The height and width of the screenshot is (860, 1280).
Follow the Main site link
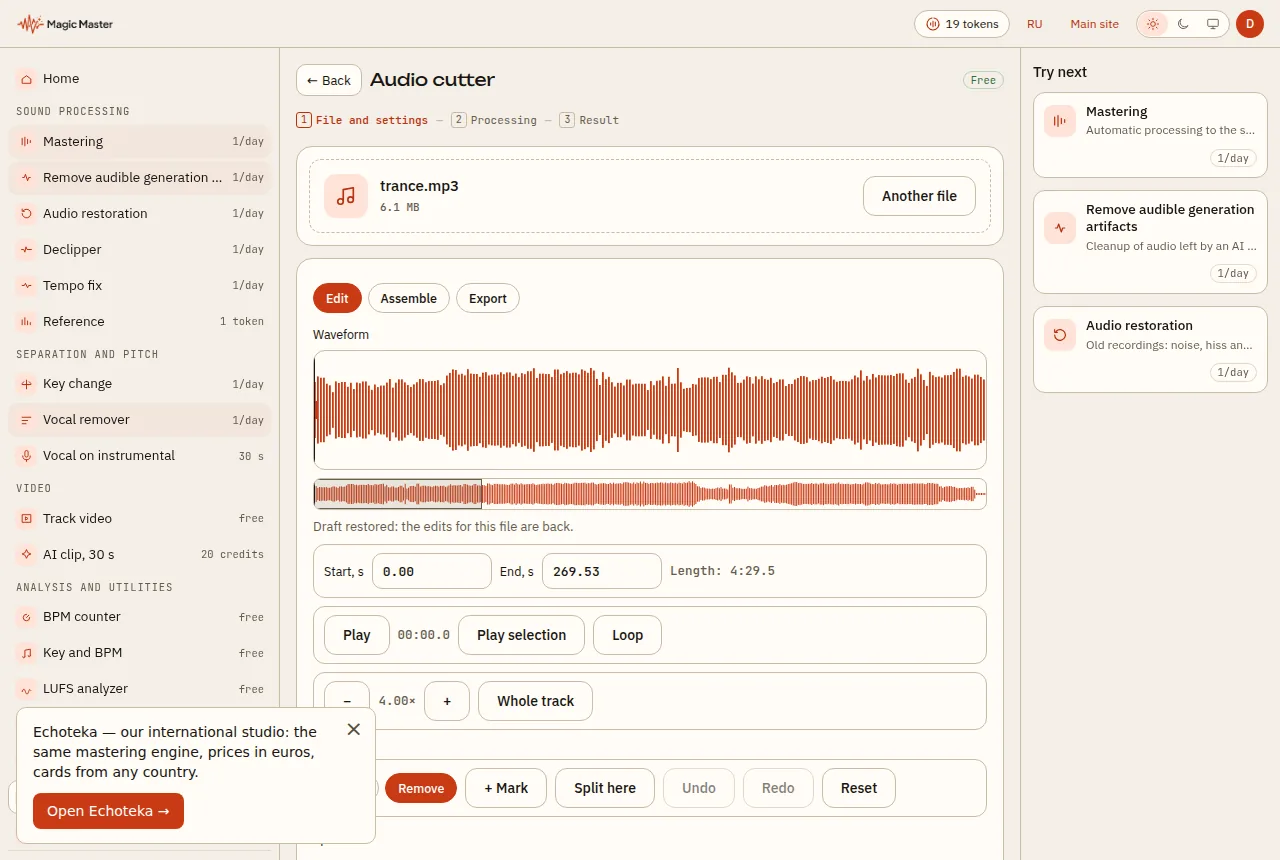coord(1095,24)
